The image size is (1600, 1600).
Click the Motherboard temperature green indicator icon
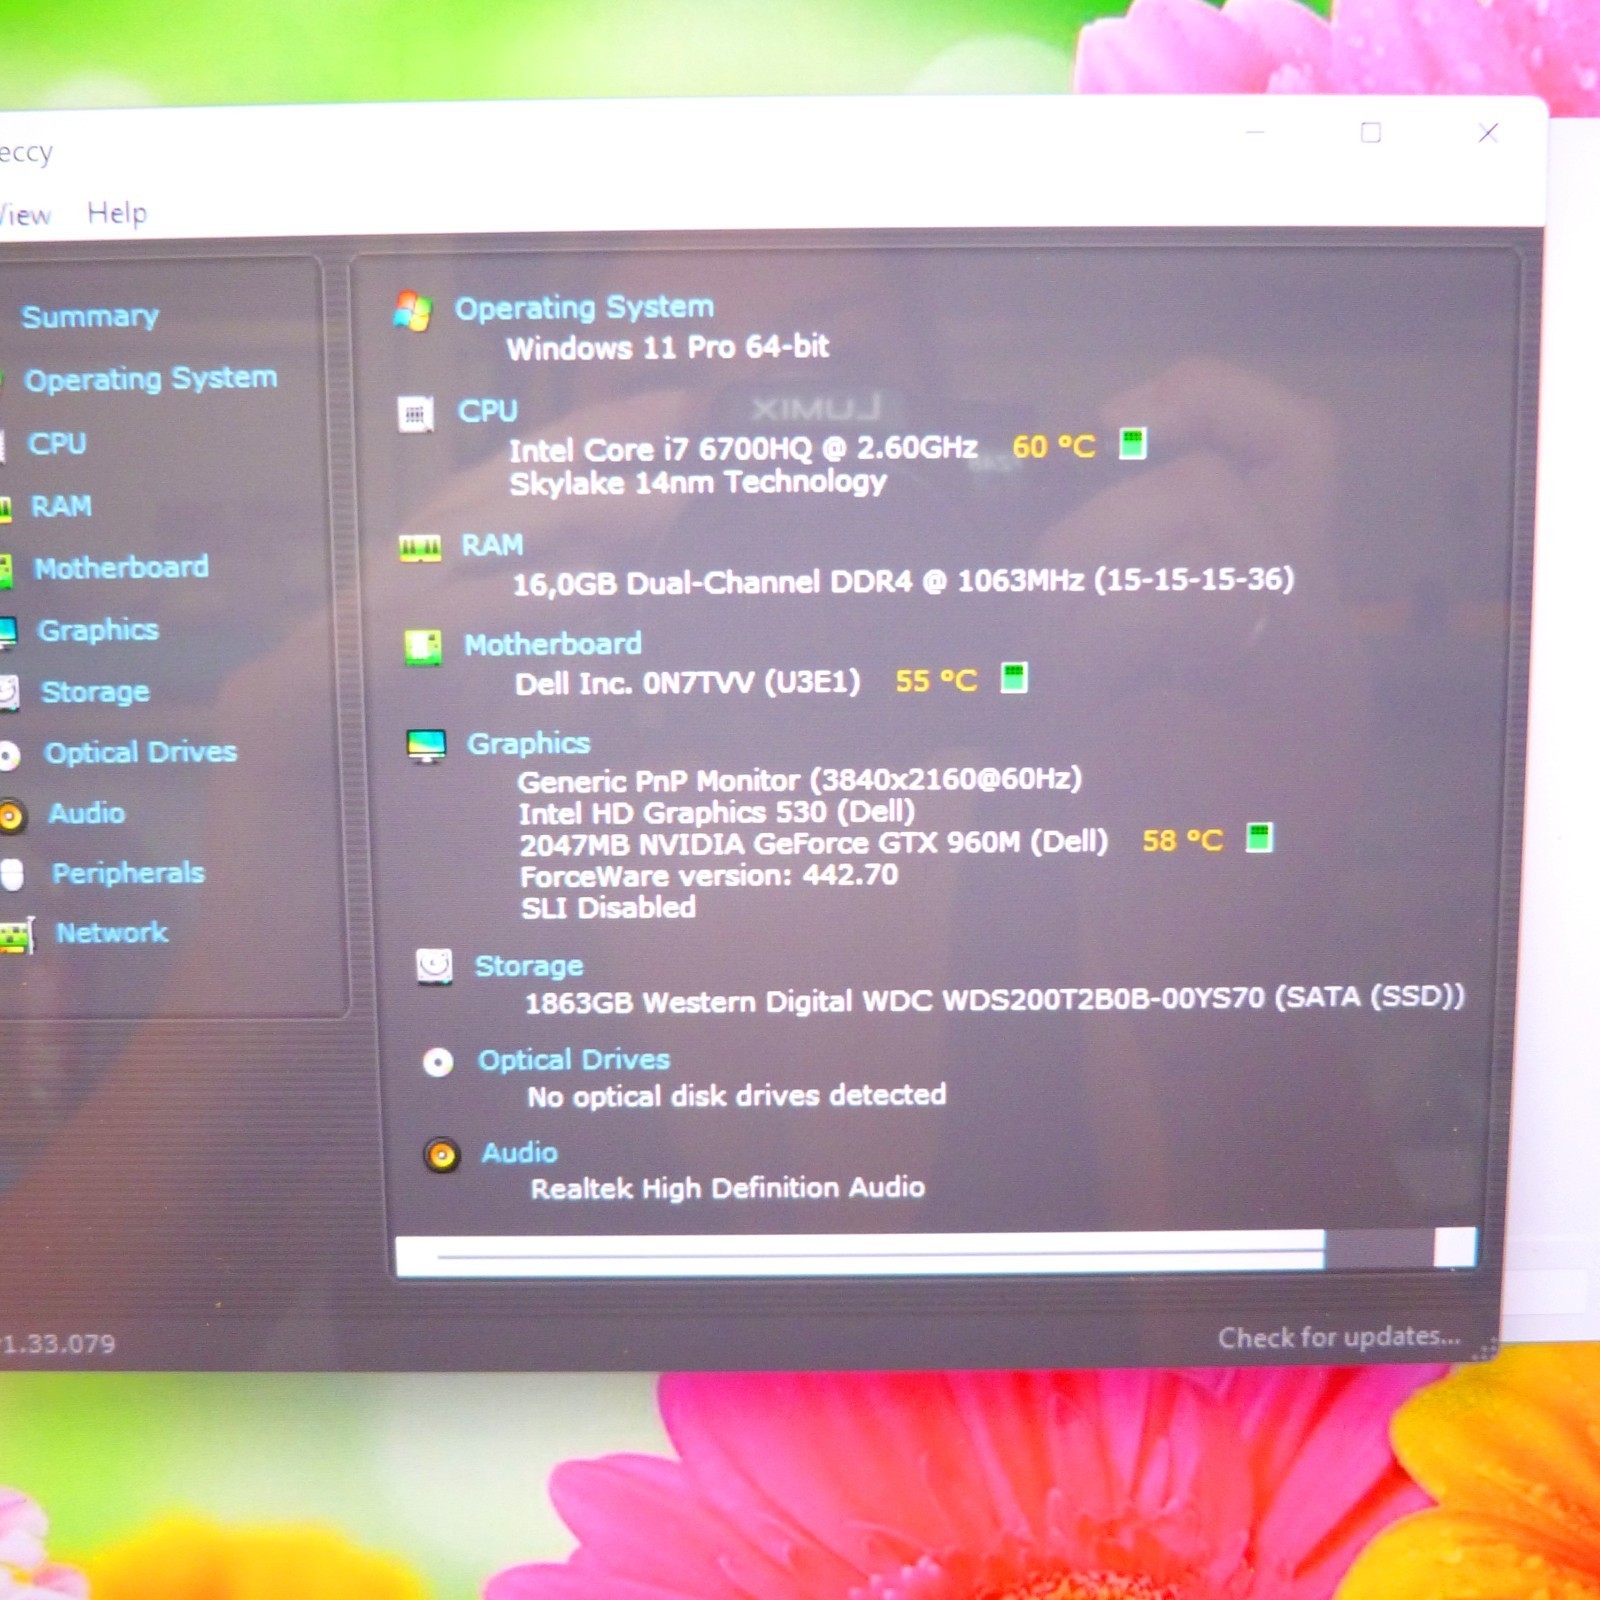(x=1014, y=678)
